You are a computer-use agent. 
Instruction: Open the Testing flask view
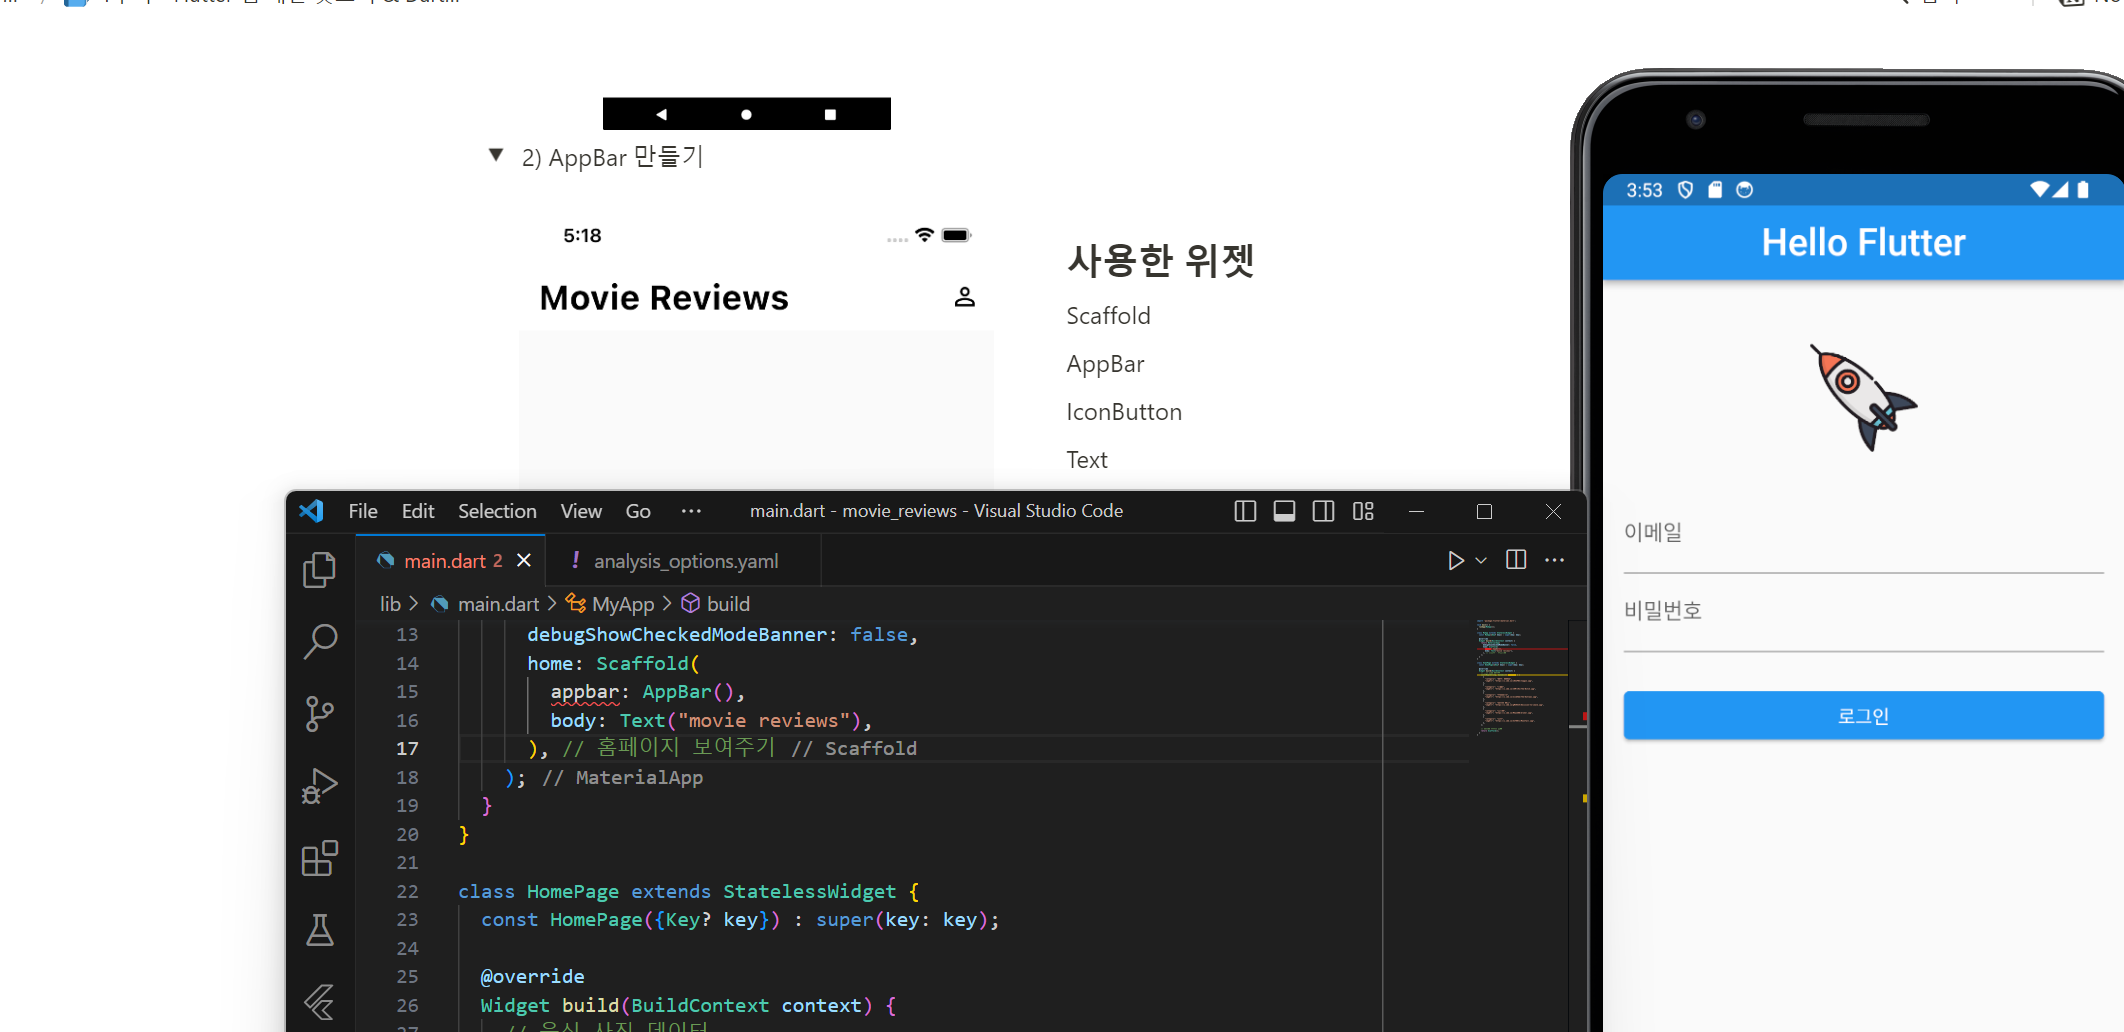coord(319,930)
